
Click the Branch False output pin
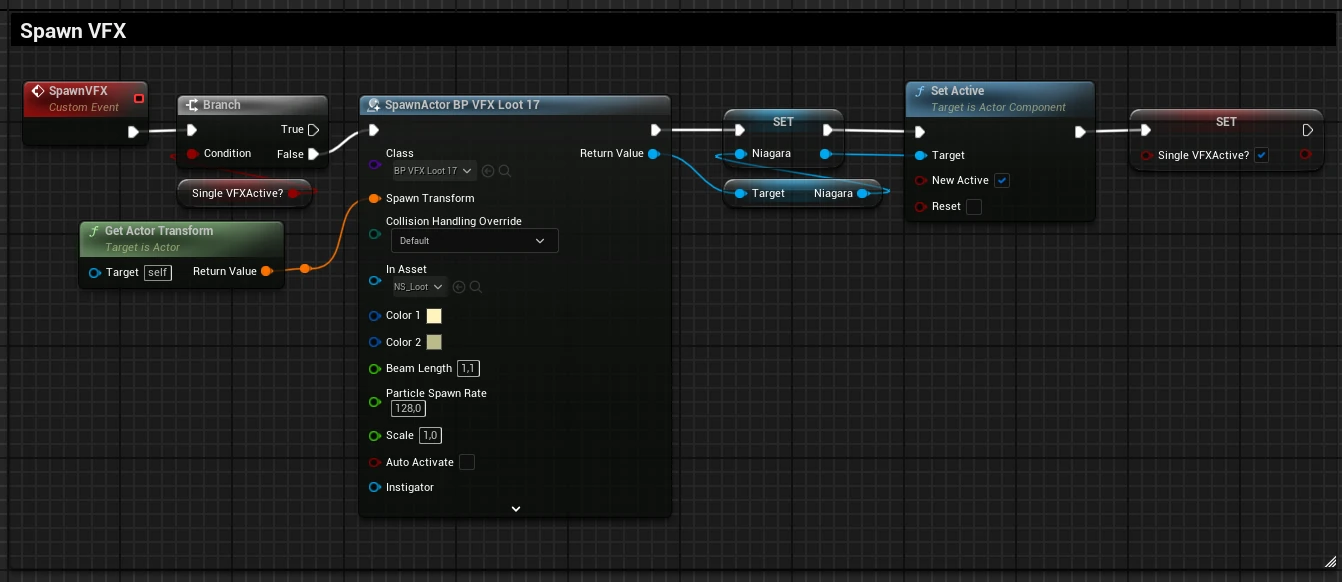(x=314, y=154)
